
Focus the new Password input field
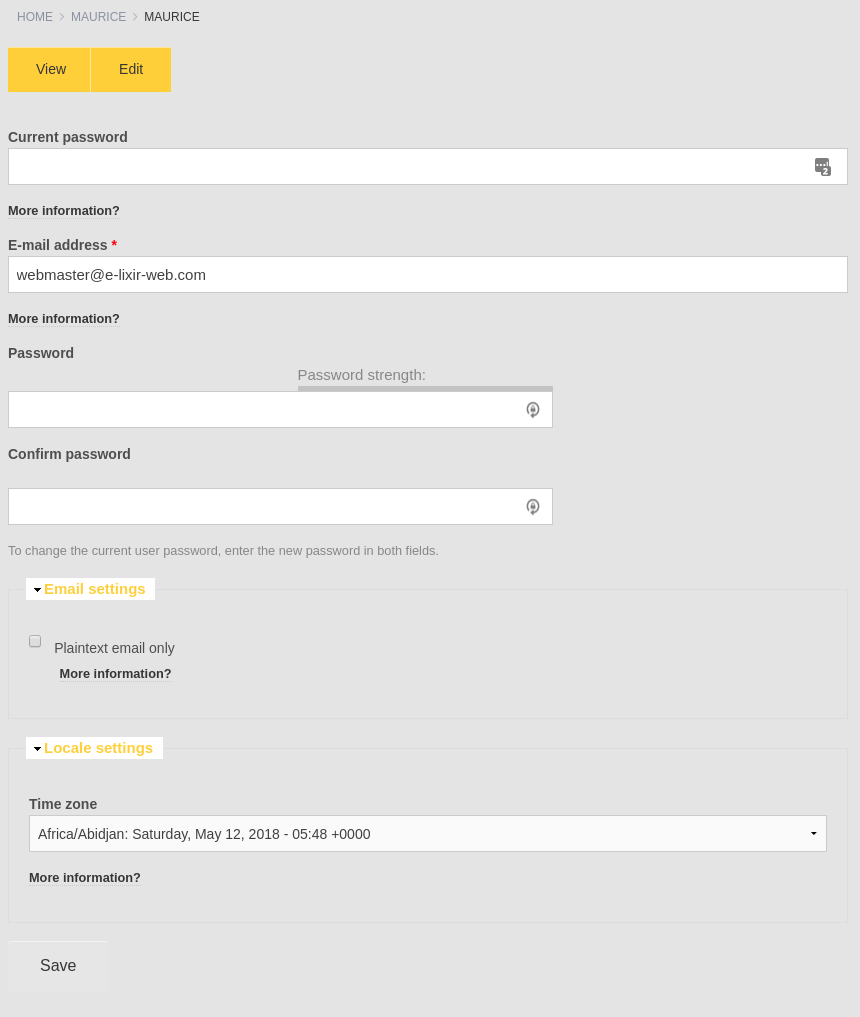point(265,410)
